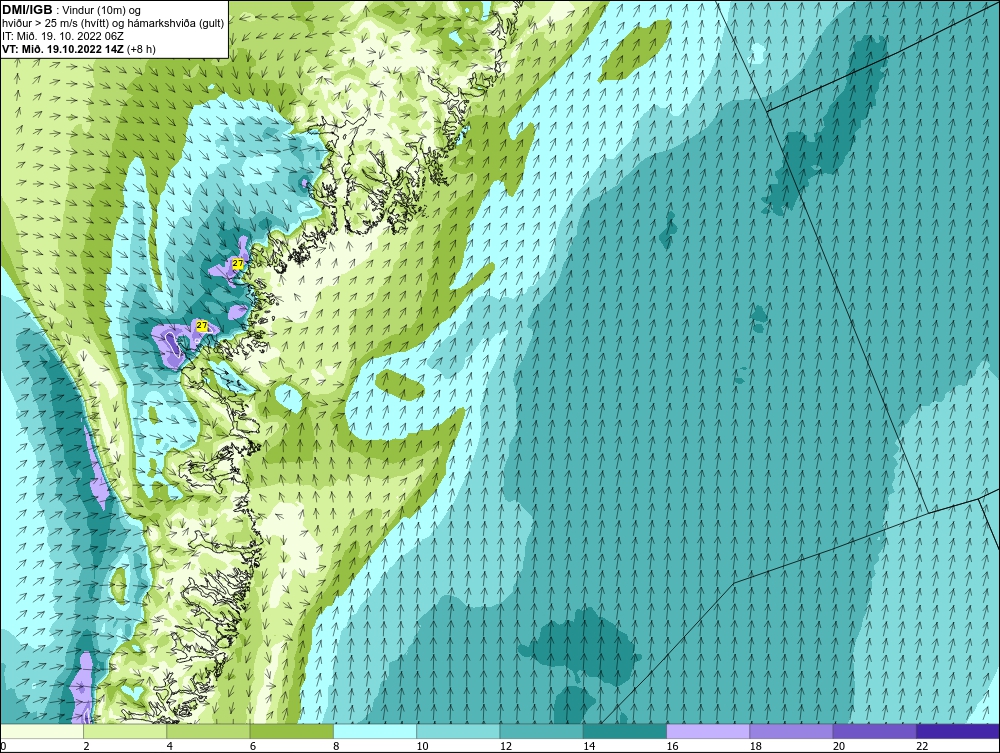Pick the teal swatch between 12 and 14
The width and height of the screenshot is (1000, 753).
[541, 731]
